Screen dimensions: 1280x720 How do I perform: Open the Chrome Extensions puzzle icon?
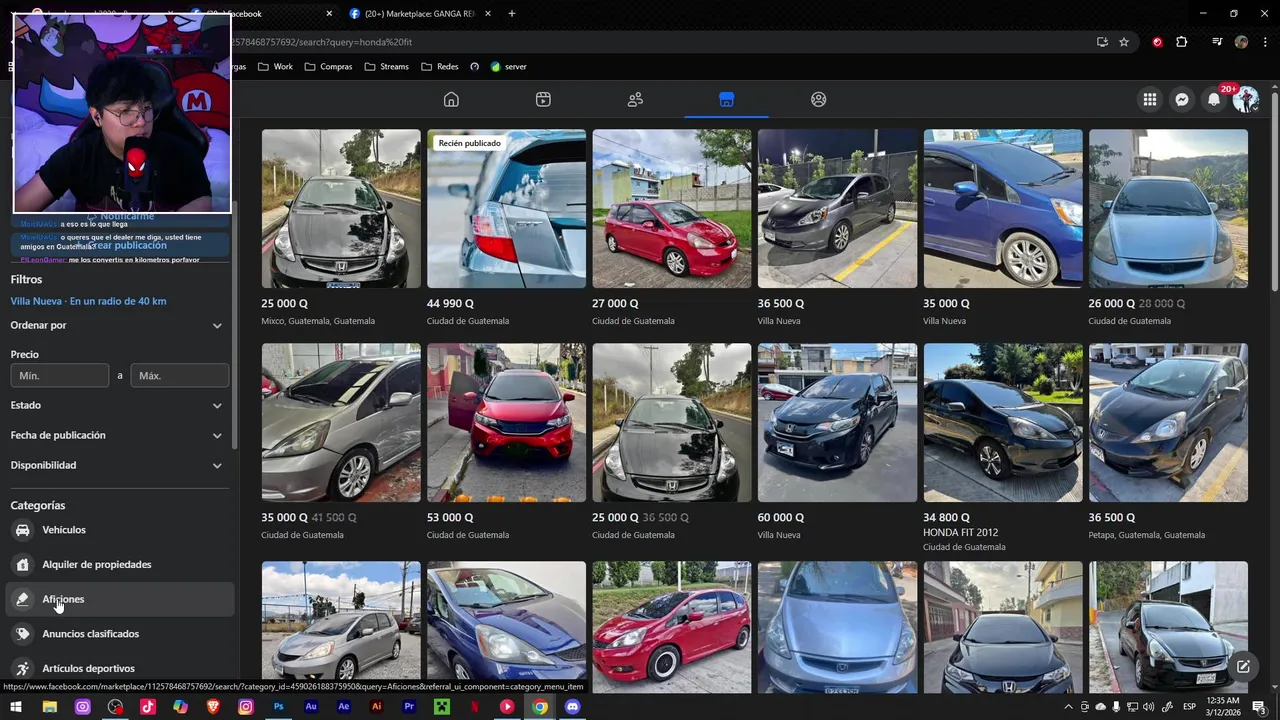[x=1182, y=42]
